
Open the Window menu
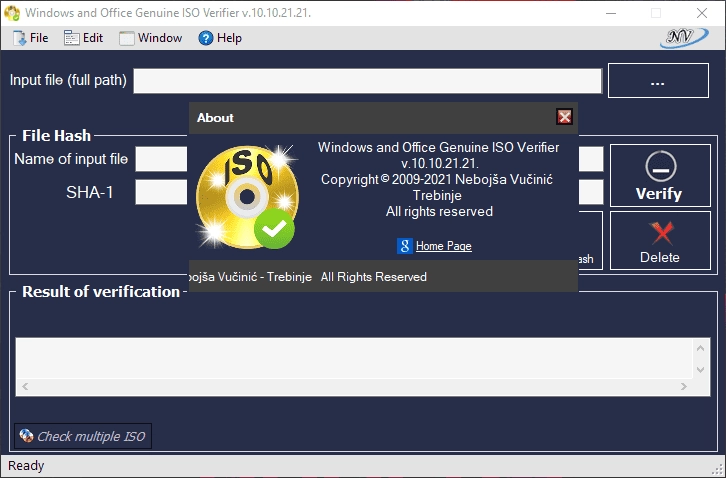pos(151,38)
